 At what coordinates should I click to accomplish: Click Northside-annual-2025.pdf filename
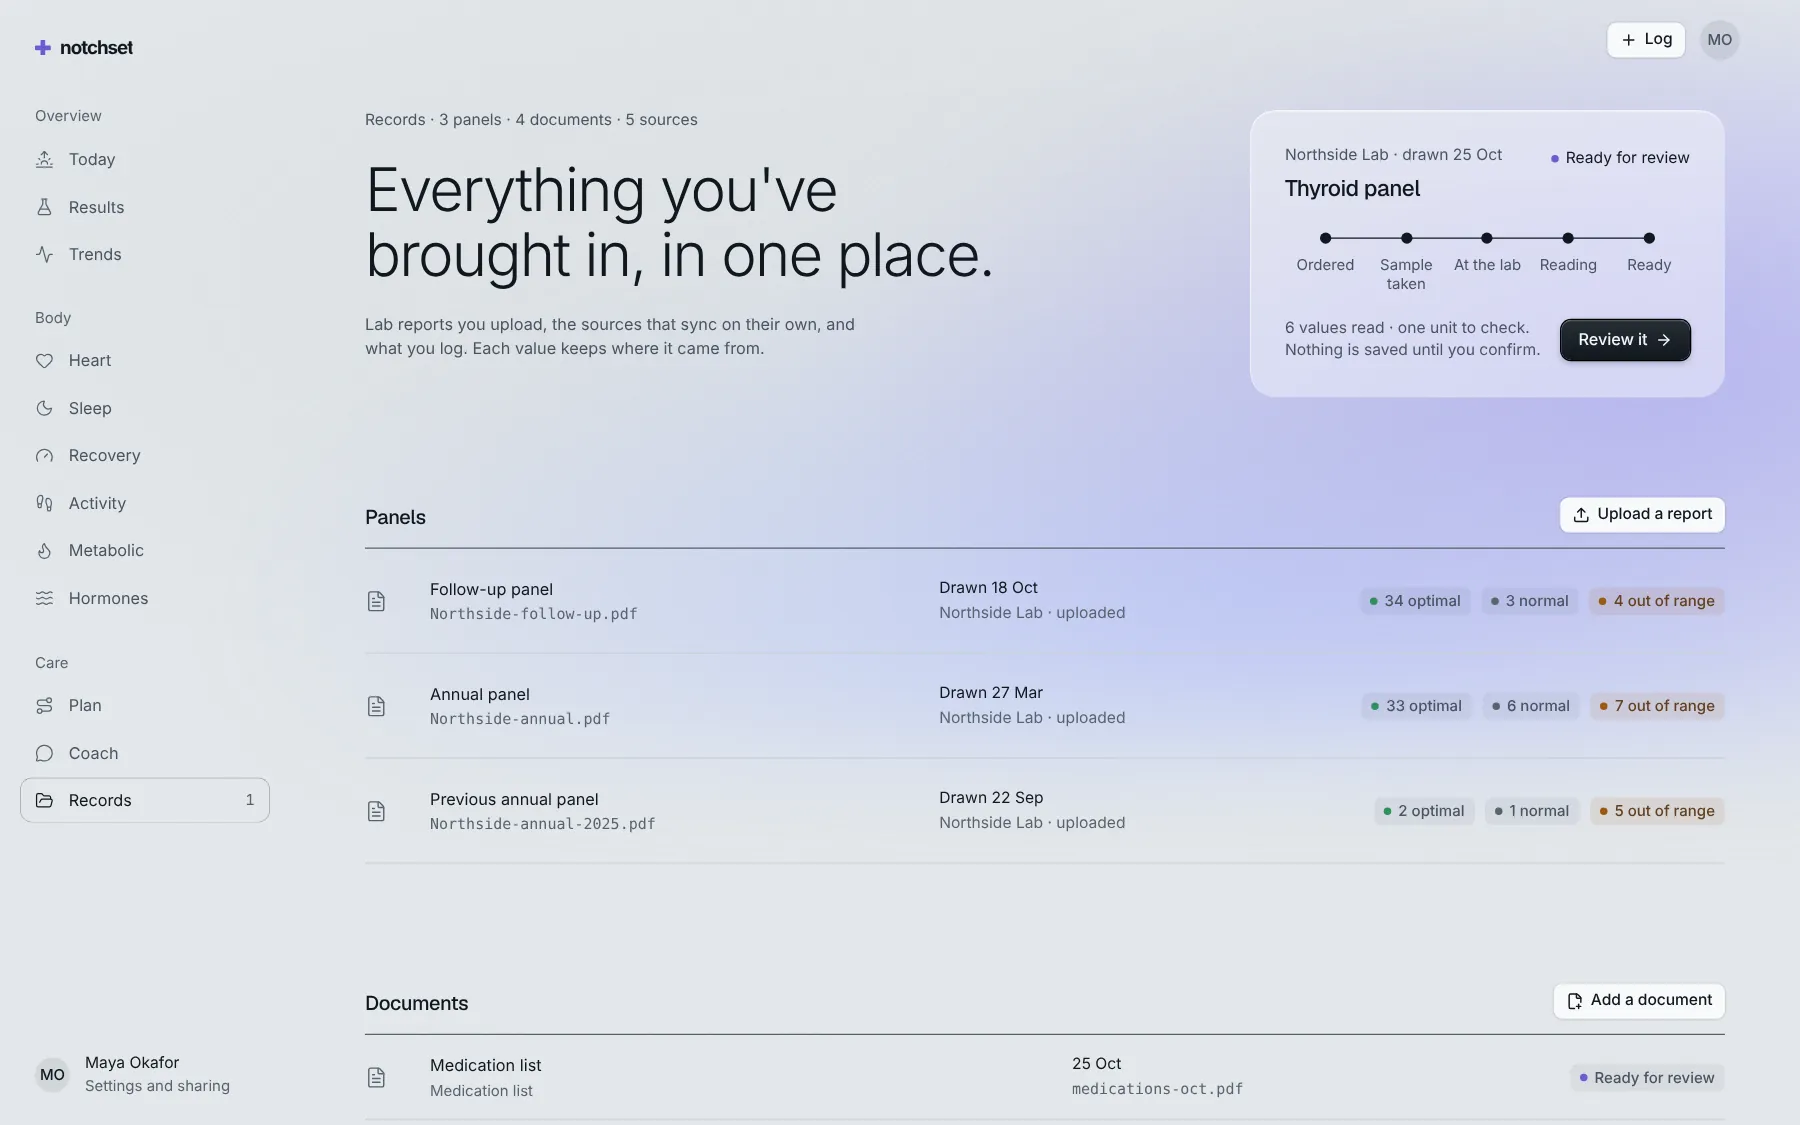542,824
